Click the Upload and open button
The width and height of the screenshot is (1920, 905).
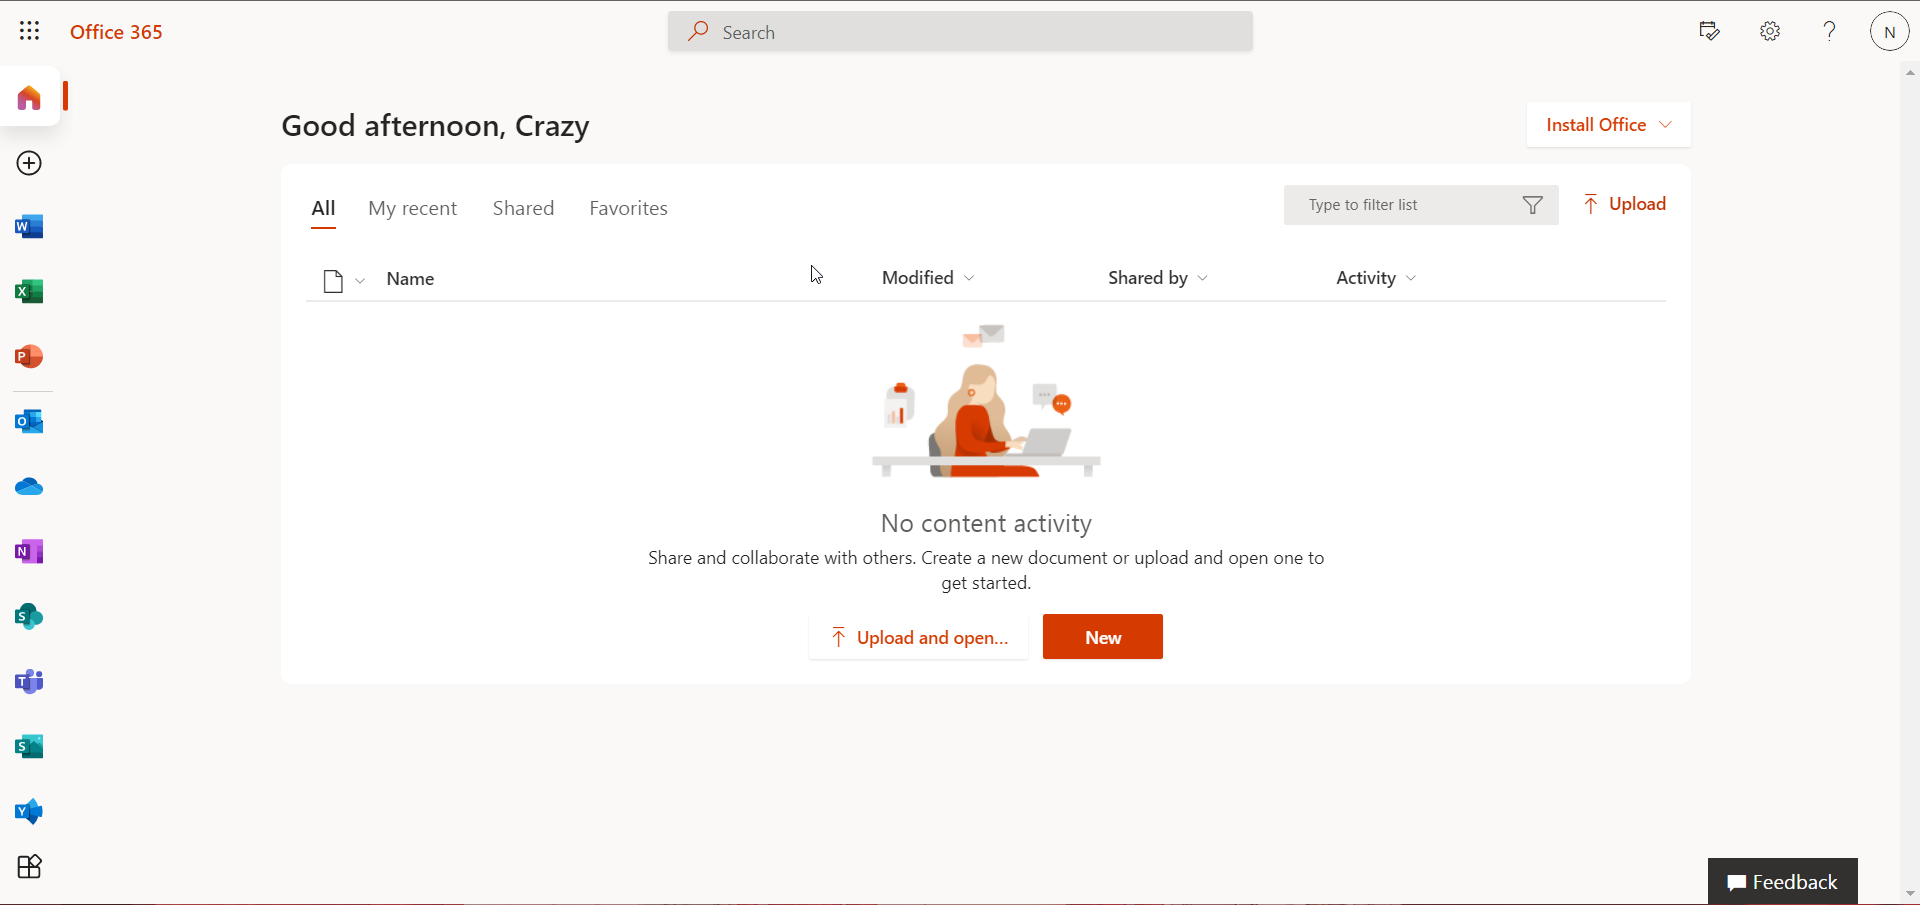coord(918,637)
